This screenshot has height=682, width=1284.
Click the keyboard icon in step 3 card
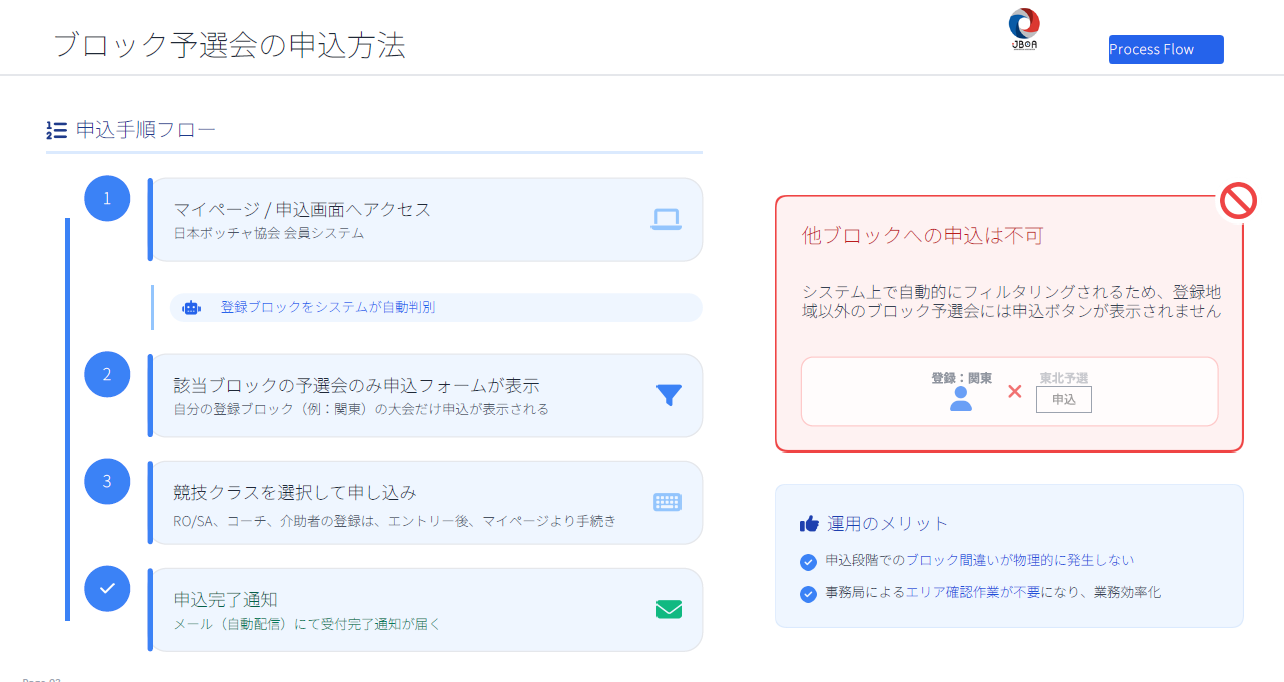coord(668,502)
